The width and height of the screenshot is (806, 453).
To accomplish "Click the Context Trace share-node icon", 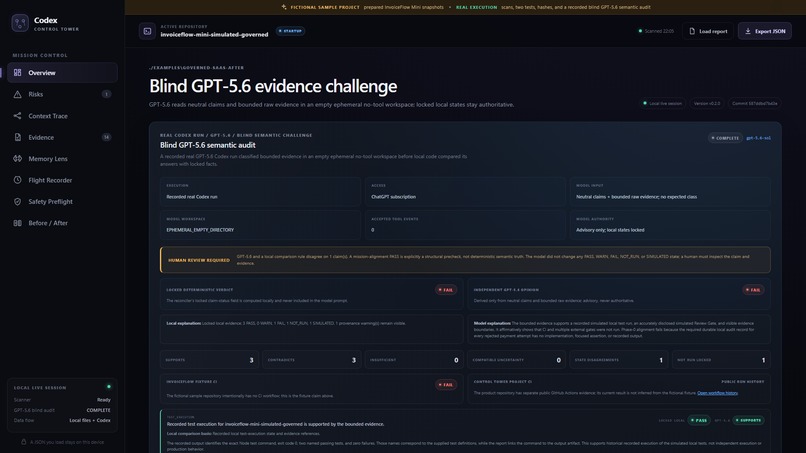I will pyautogui.click(x=17, y=116).
